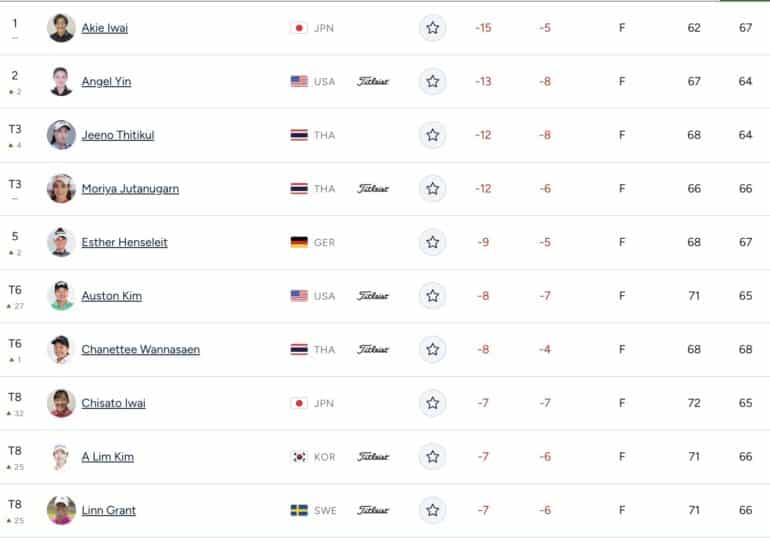Image resolution: width=770 pixels, height=538 pixels.
Task: Open the Angel Yin player link
Action: (x=106, y=81)
